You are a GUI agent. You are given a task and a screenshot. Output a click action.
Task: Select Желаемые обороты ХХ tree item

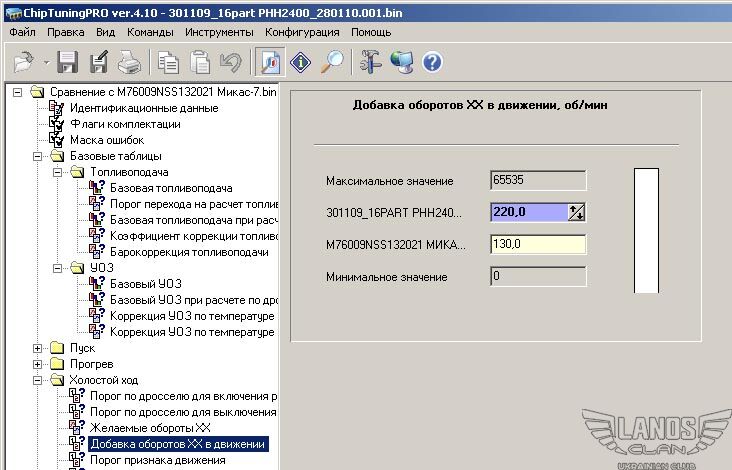150,428
